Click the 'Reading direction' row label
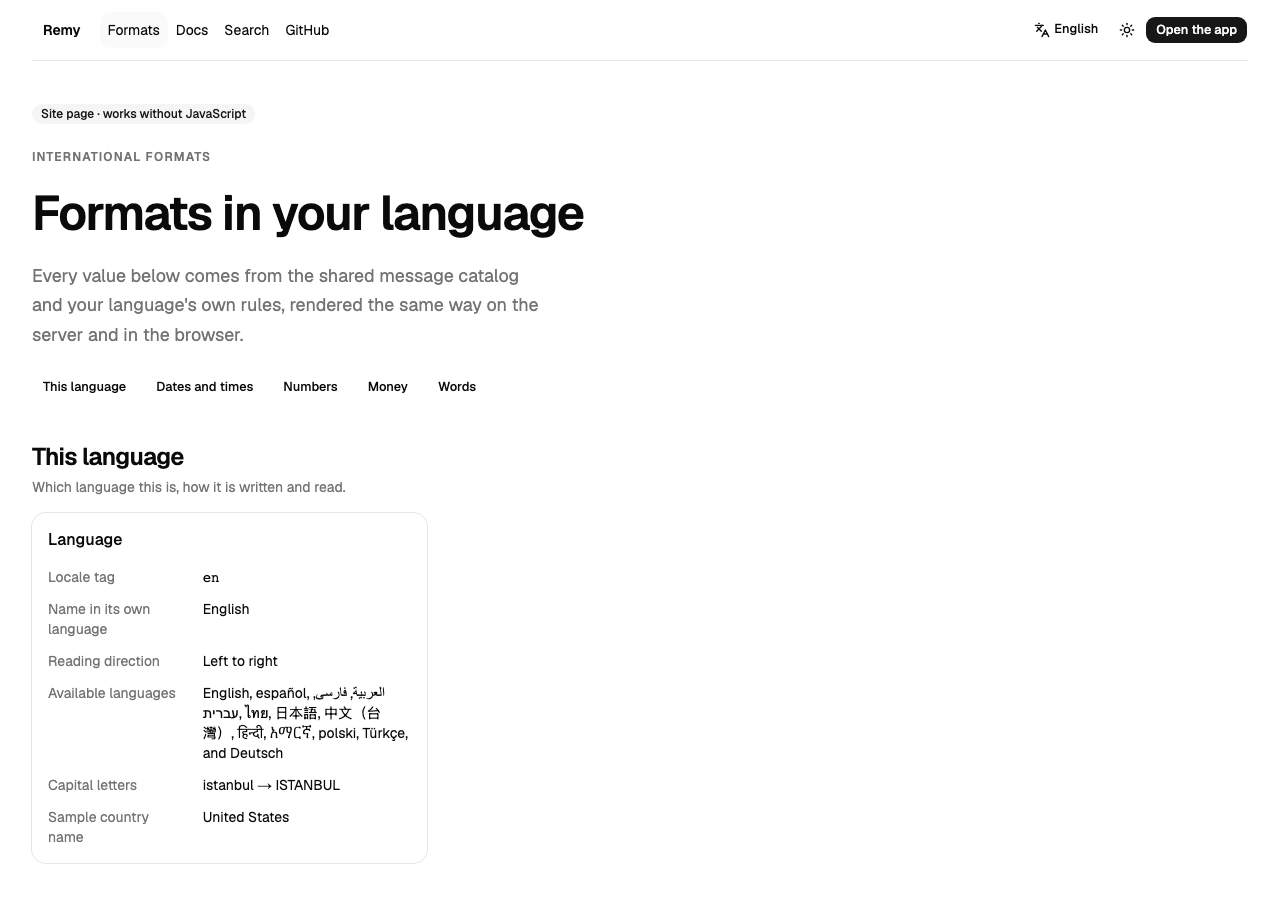 pos(104,661)
